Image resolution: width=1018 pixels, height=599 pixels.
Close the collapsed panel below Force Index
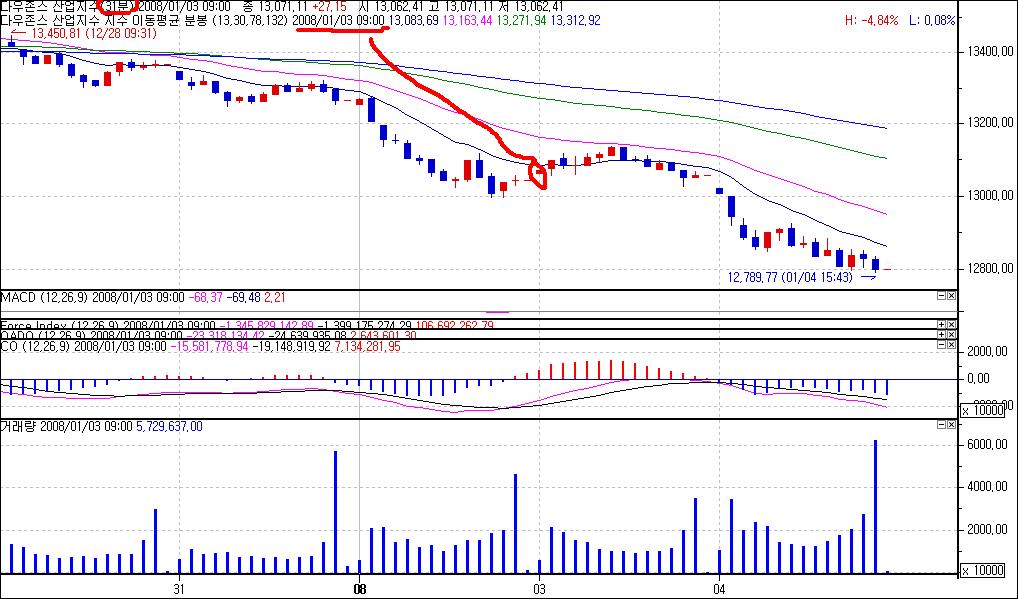point(951,335)
